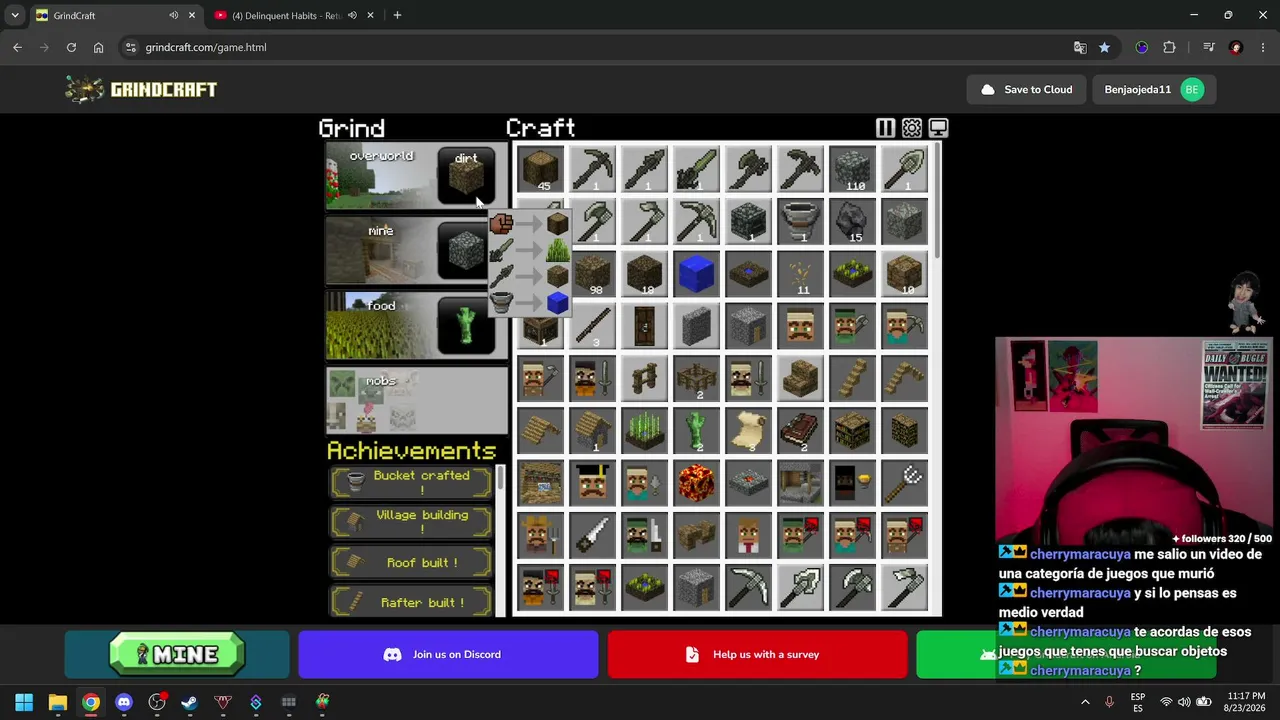Select the blue water block in craft grid
1280x720 pixels.
pyautogui.click(x=697, y=273)
